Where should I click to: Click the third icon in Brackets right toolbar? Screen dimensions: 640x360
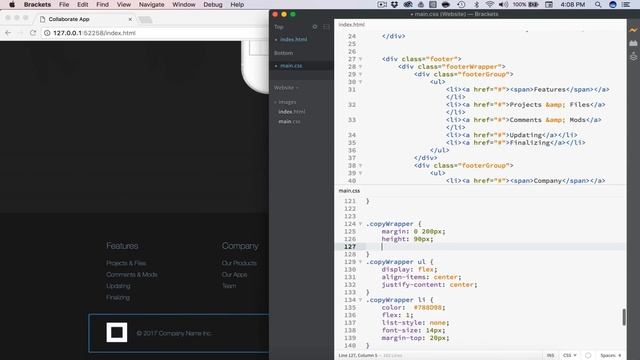633,56
